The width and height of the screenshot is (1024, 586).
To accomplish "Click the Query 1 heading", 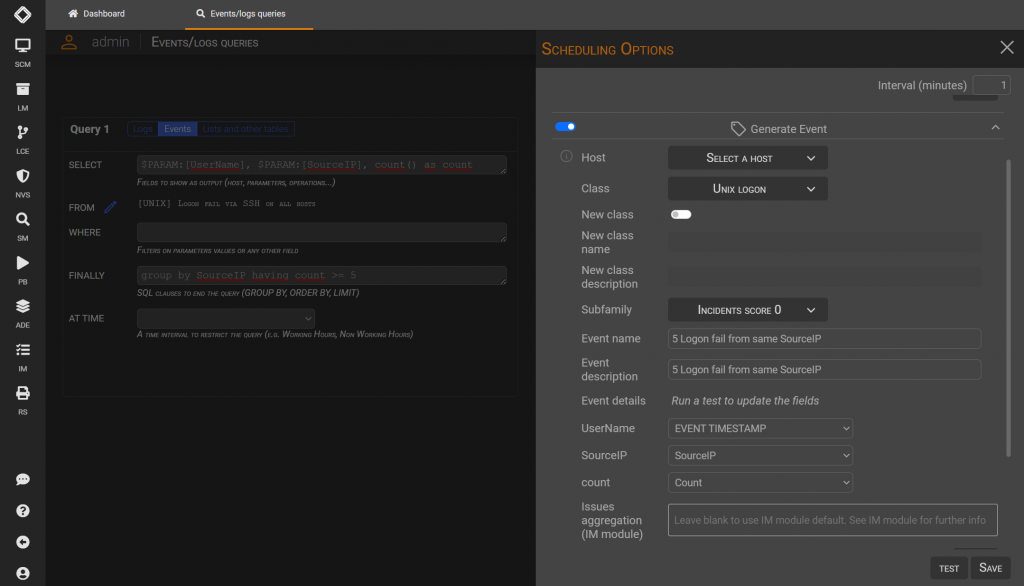I will click(x=89, y=129).
